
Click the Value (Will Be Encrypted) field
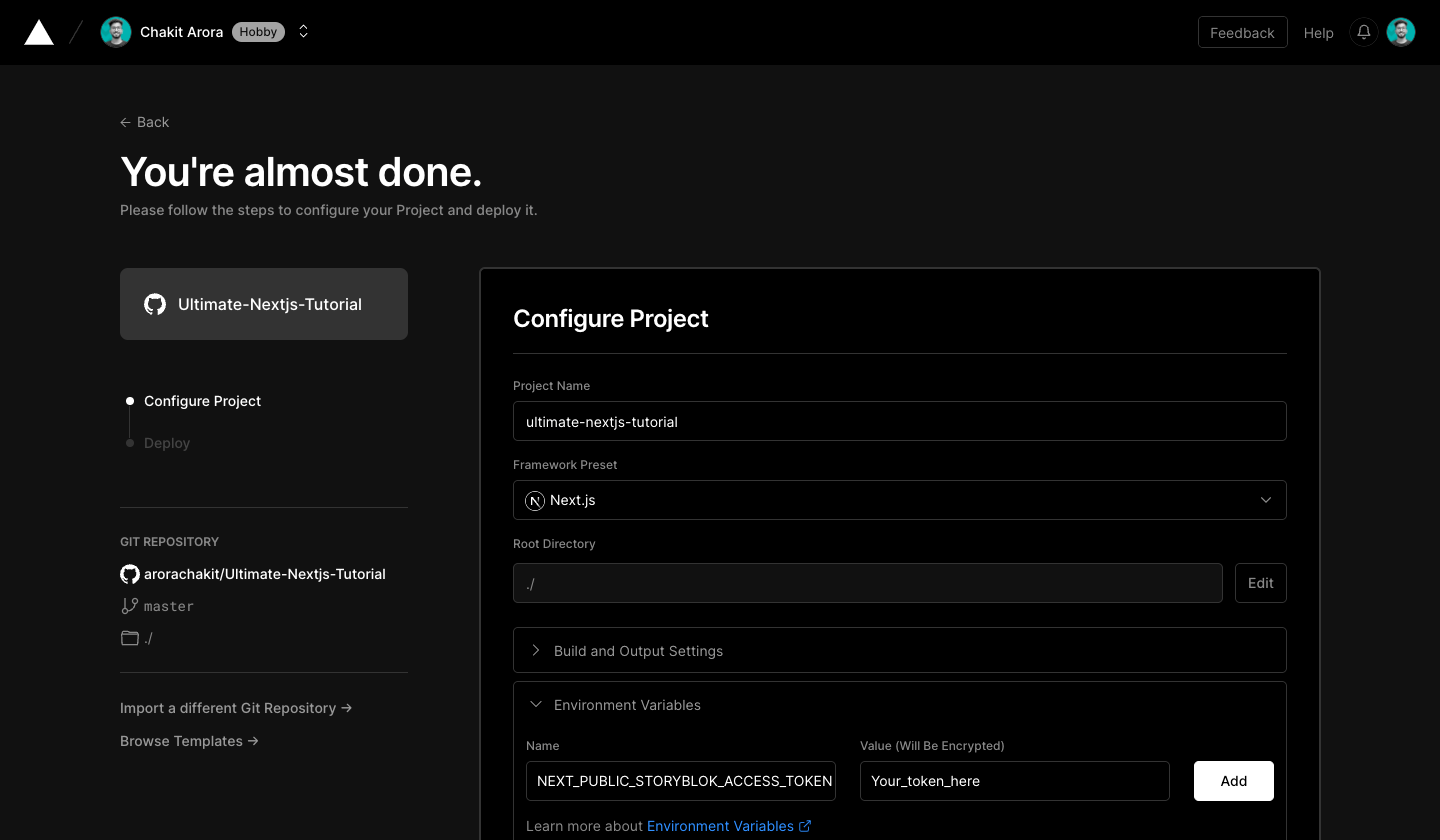point(1015,781)
